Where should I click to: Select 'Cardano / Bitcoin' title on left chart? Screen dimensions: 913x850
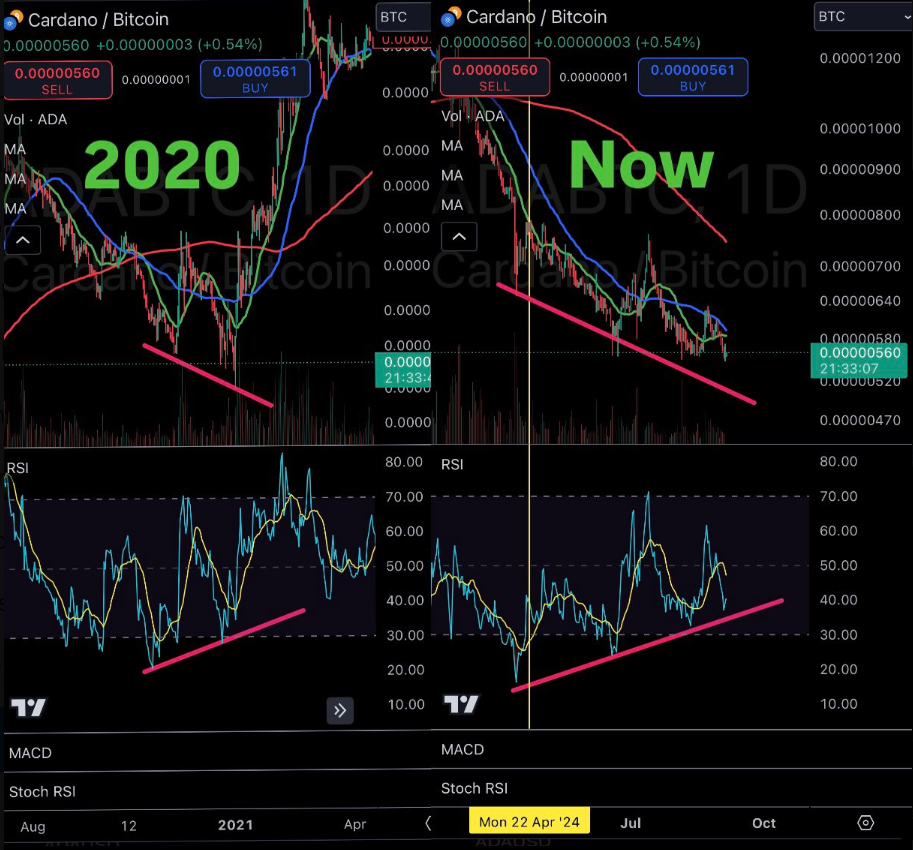98,20
